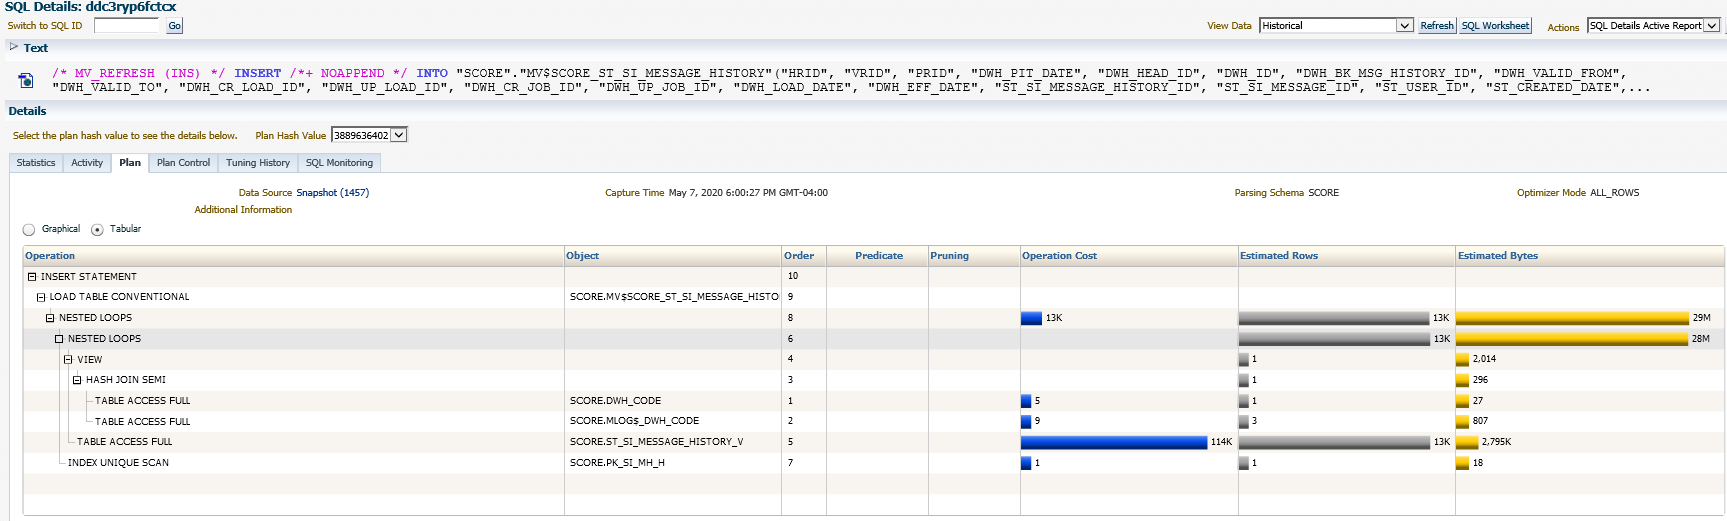Switch to the Tuning History tab
The width and height of the screenshot is (1727, 521).
point(257,163)
